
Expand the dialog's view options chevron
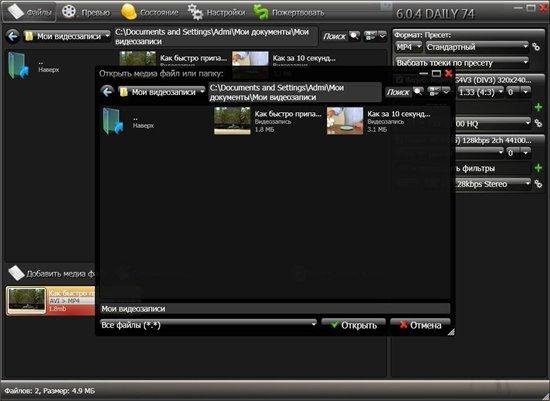(x=446, y=92)
